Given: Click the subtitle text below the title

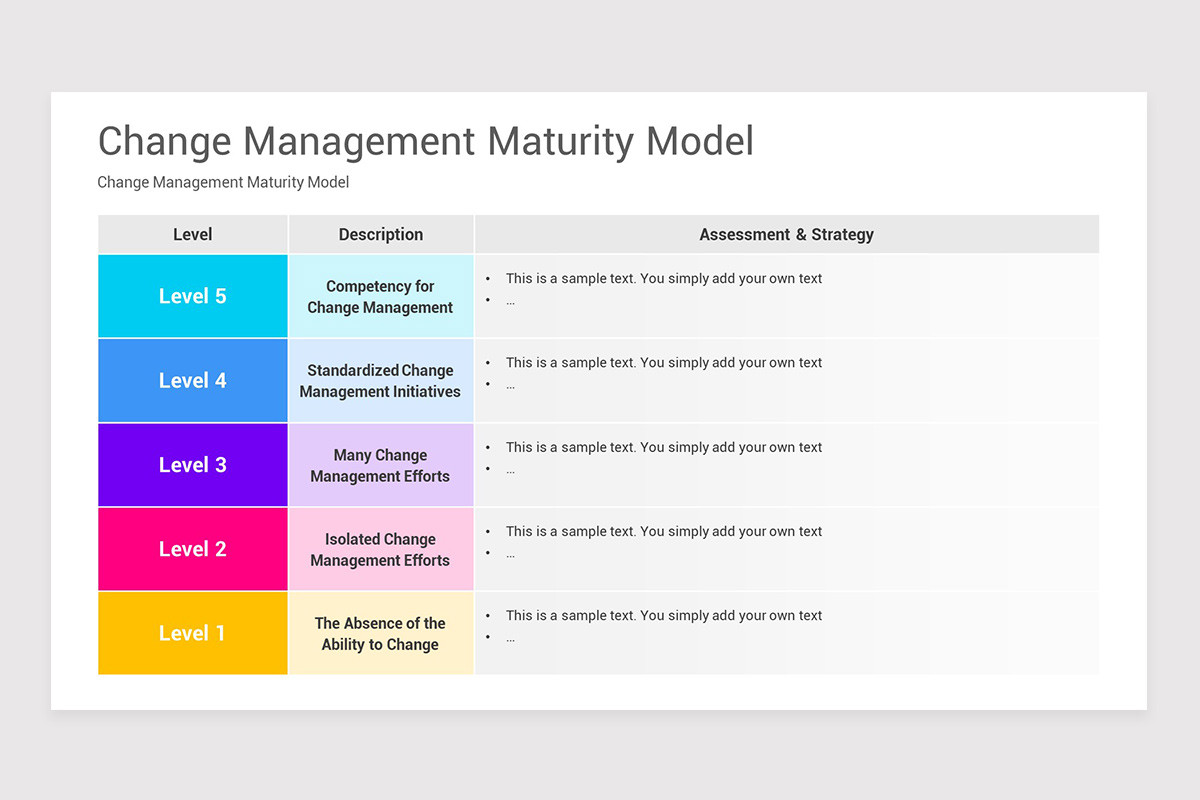Looking at the screenshot, I should coord(222,182).
